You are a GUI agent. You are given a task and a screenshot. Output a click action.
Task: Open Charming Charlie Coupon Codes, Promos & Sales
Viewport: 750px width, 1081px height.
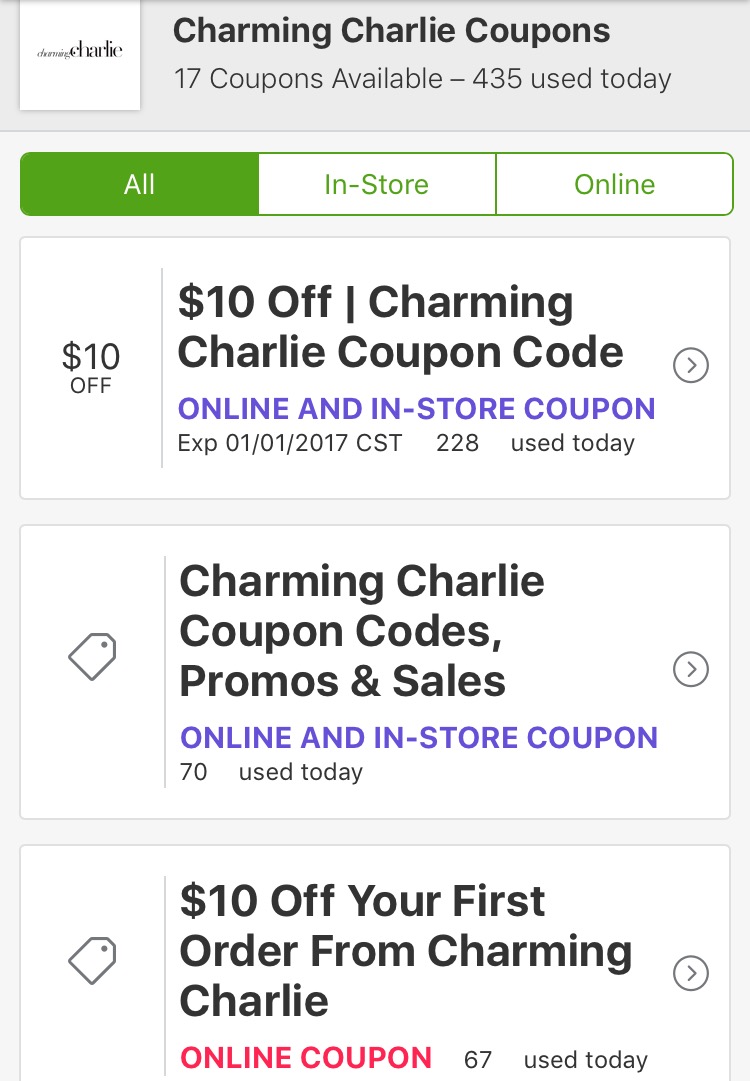tap(362, 631)
